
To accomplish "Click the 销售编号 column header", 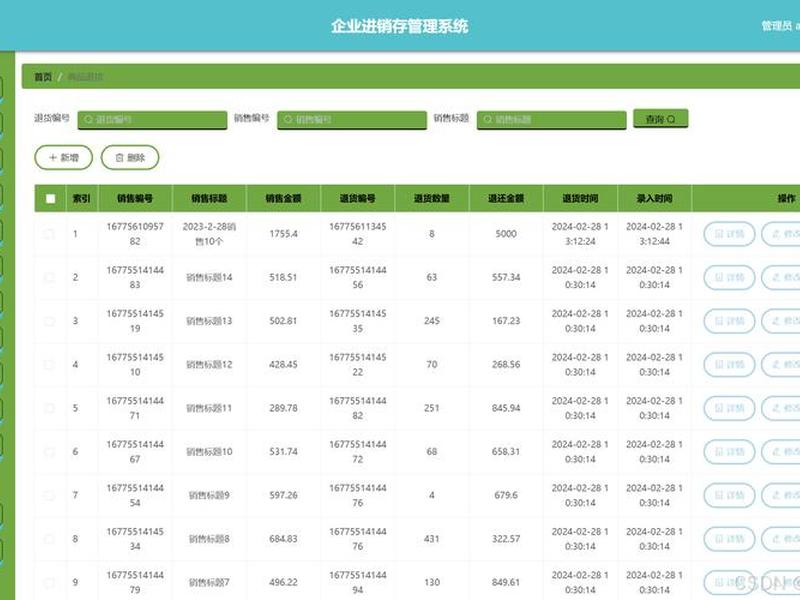I will (135, 198).
